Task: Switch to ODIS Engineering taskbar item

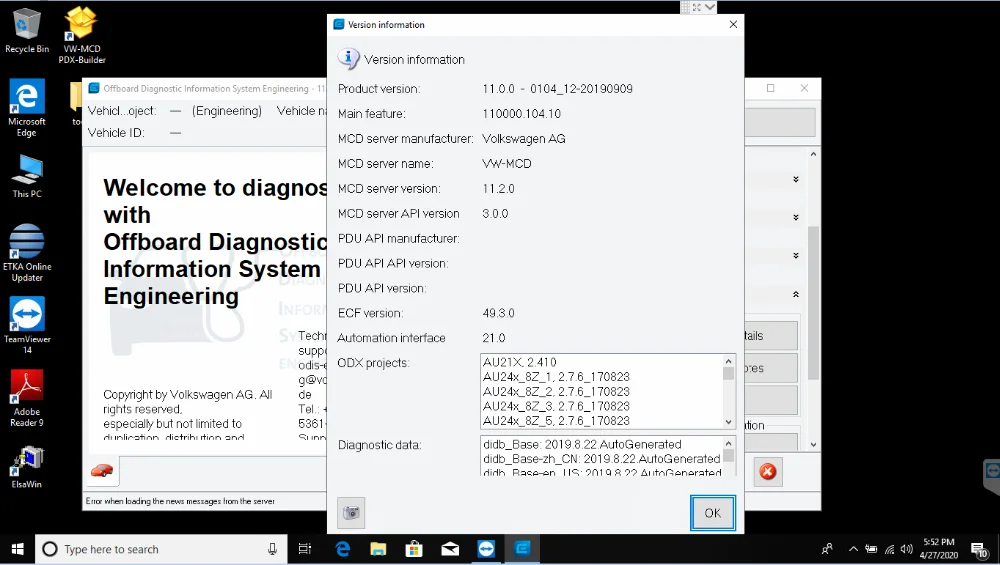Action: tap(522, 549)
